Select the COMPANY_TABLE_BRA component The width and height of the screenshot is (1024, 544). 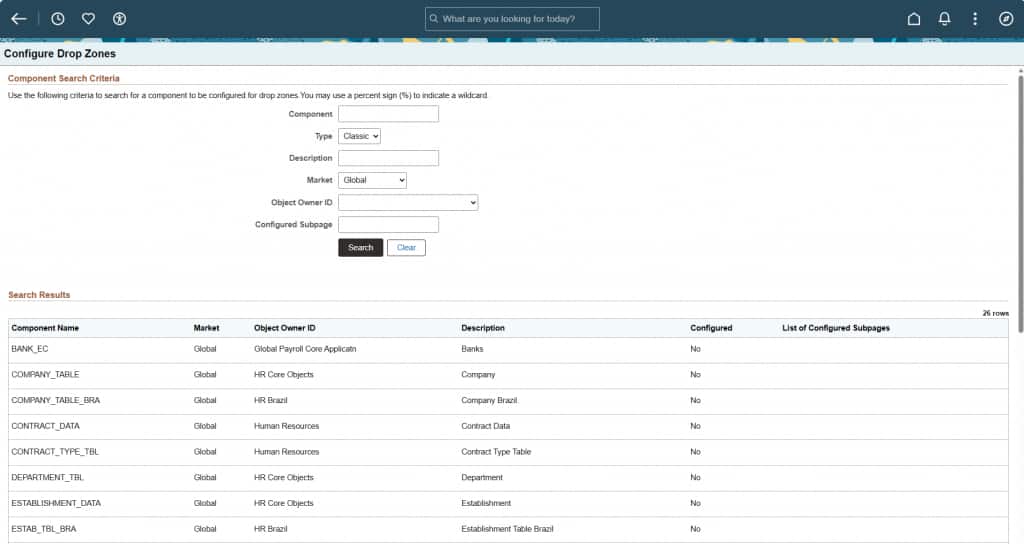pyautogui.click(x=56, y=400)
